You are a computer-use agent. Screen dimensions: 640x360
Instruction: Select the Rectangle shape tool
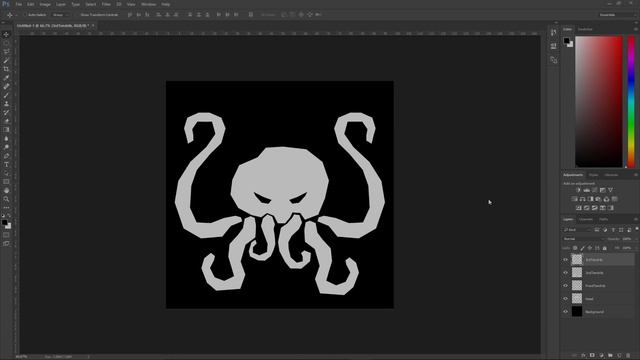pos(6,182)
